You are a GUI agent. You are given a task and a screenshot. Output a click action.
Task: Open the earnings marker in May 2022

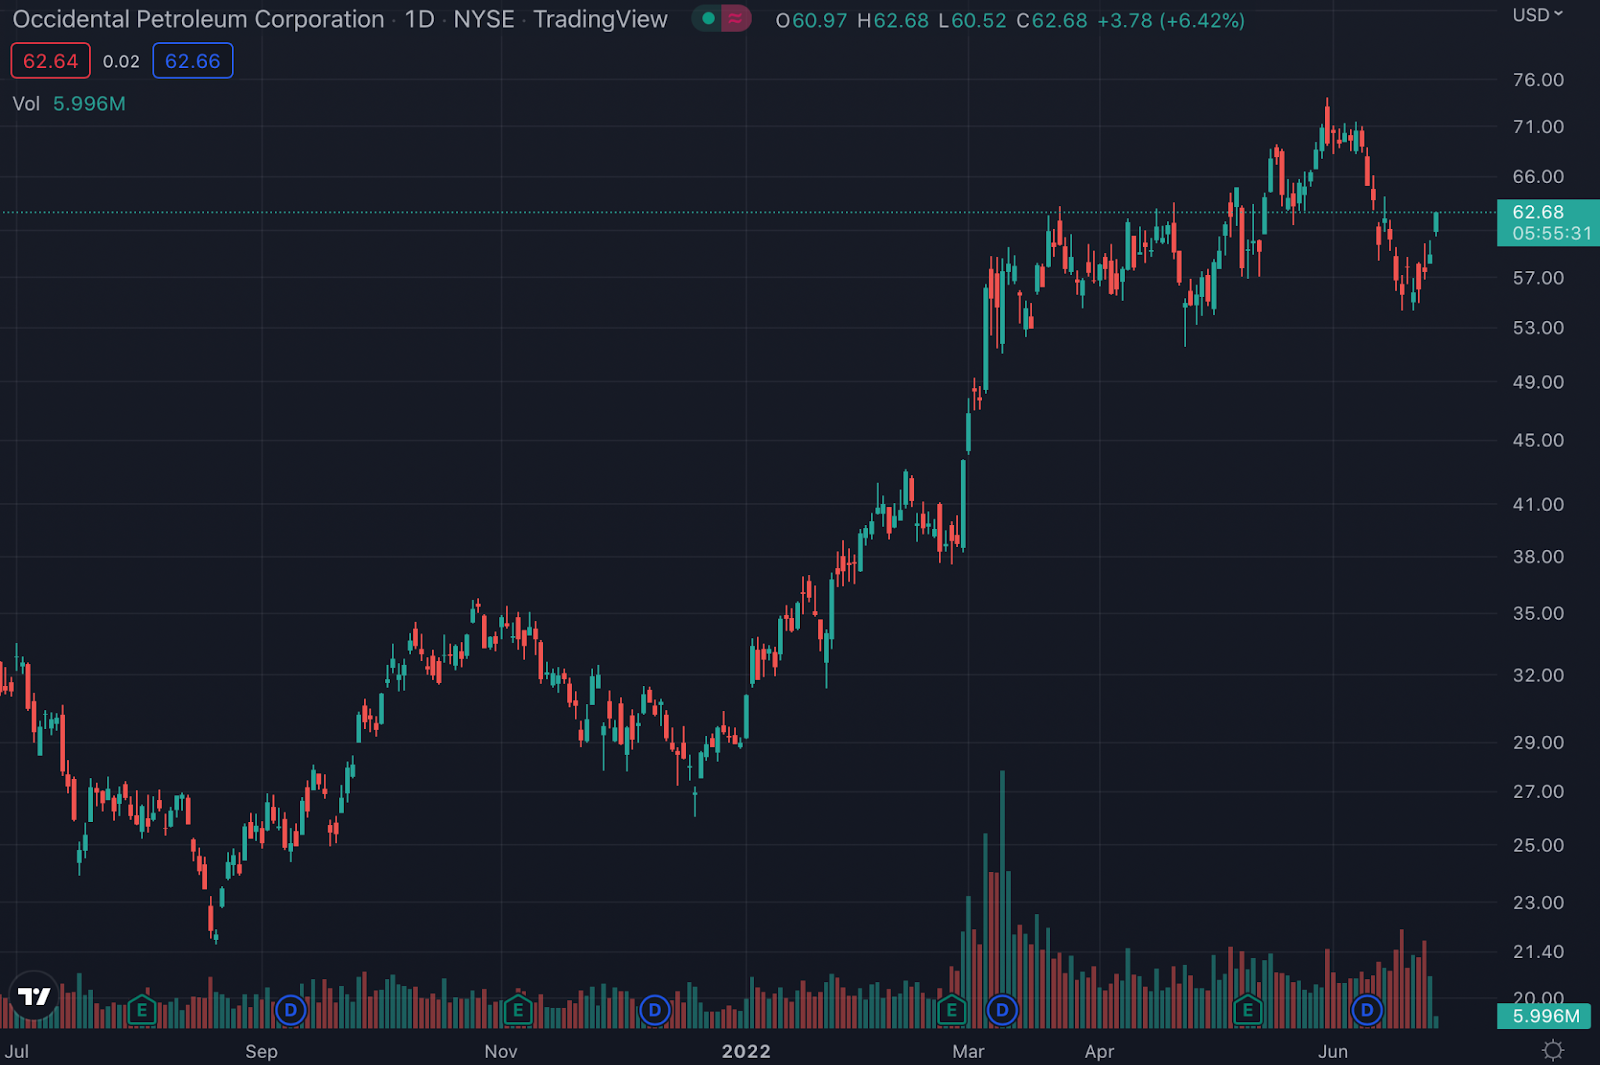pyautogui.click(x=1247, y=1010)
